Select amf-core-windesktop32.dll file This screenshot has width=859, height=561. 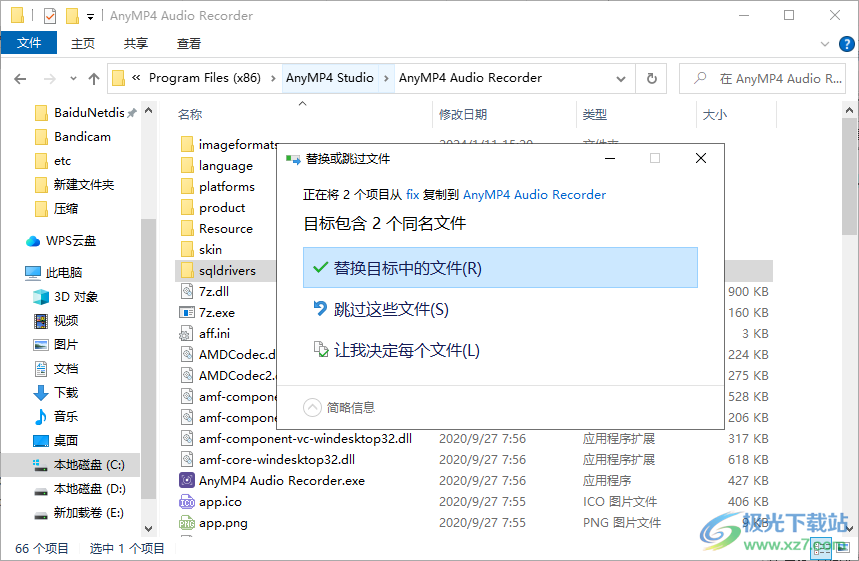point(267,460)
